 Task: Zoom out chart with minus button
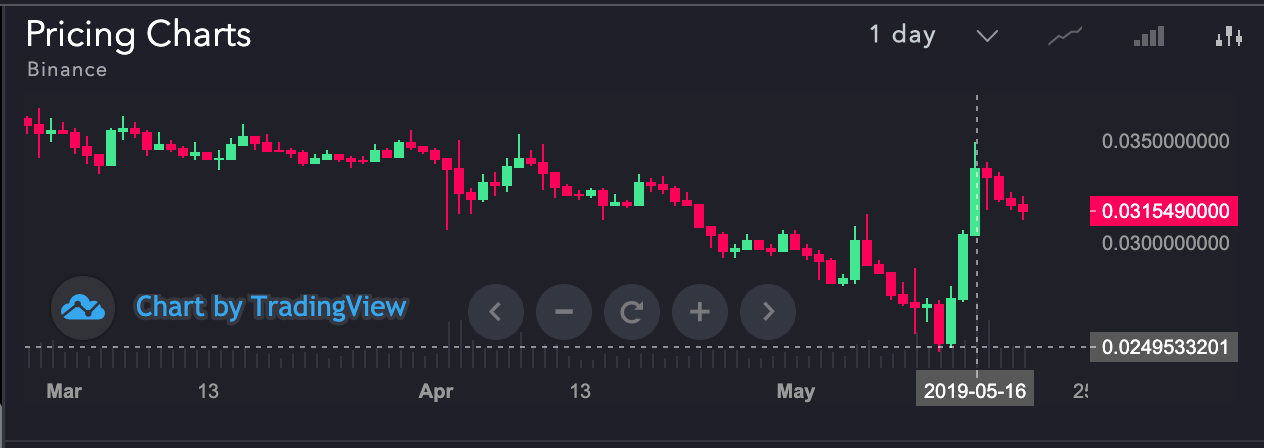(564, 311)
